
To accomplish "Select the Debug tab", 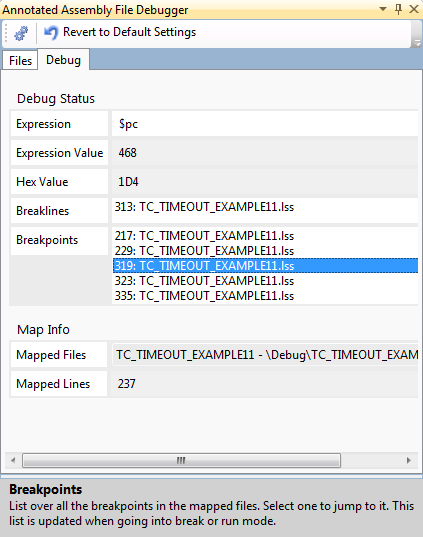I will coord(64,60).
